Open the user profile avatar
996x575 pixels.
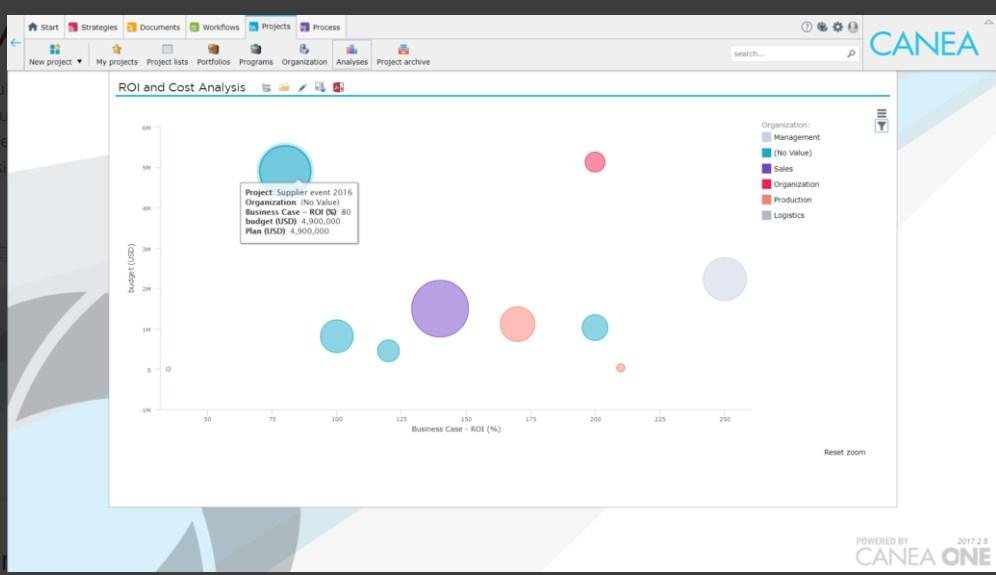click(852, 27)
